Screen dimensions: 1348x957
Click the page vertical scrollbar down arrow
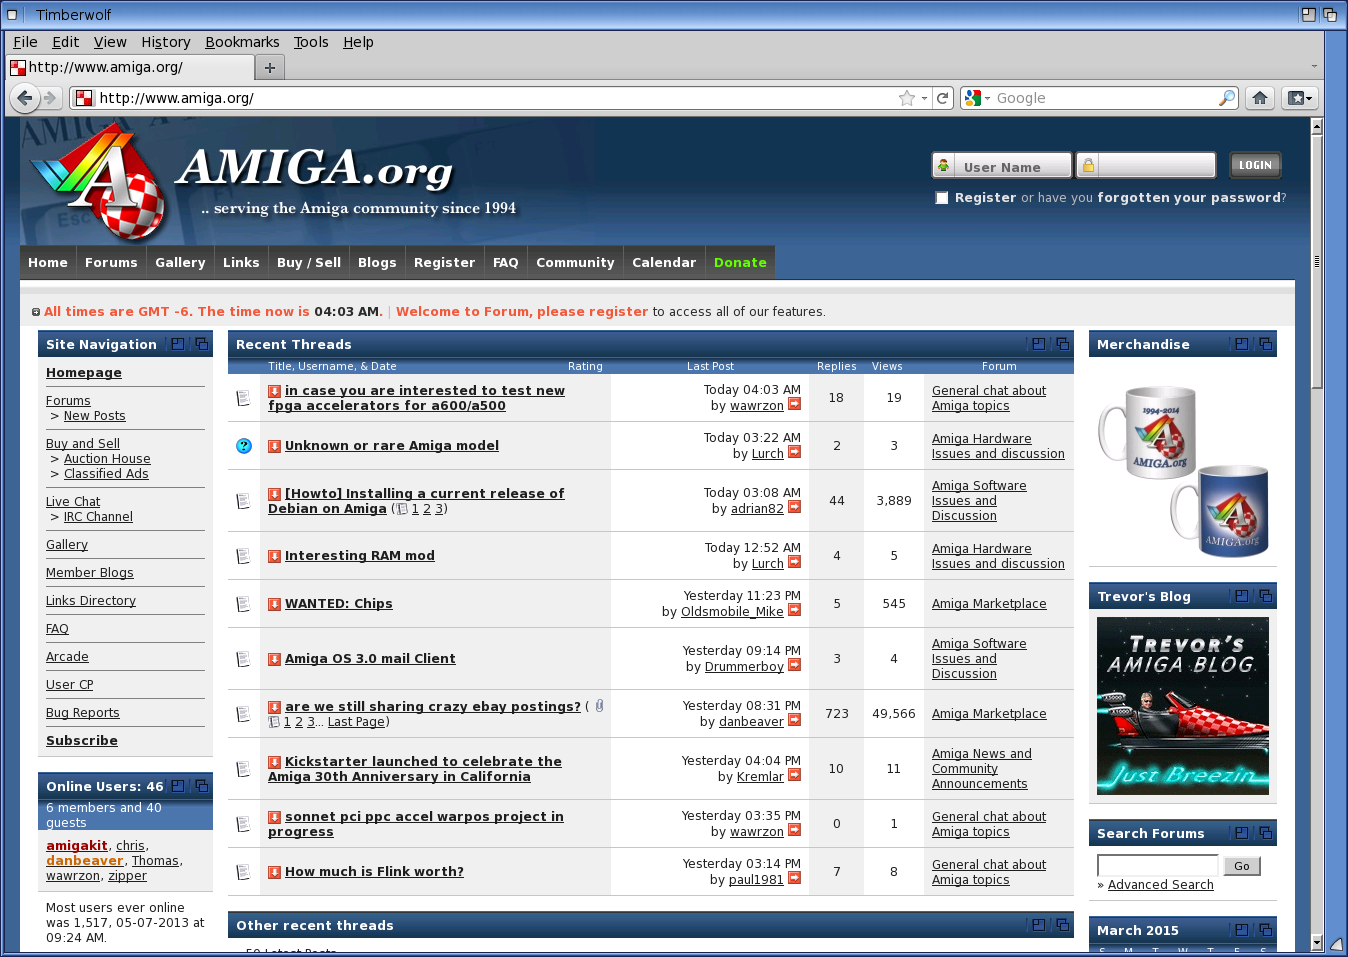1317,942
